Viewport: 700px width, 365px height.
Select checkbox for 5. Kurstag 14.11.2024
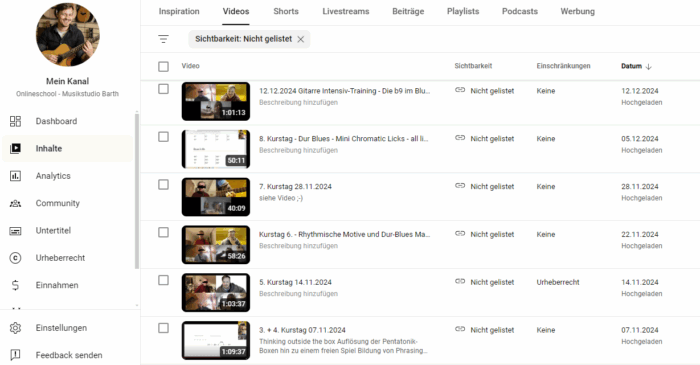click(163, 280)
